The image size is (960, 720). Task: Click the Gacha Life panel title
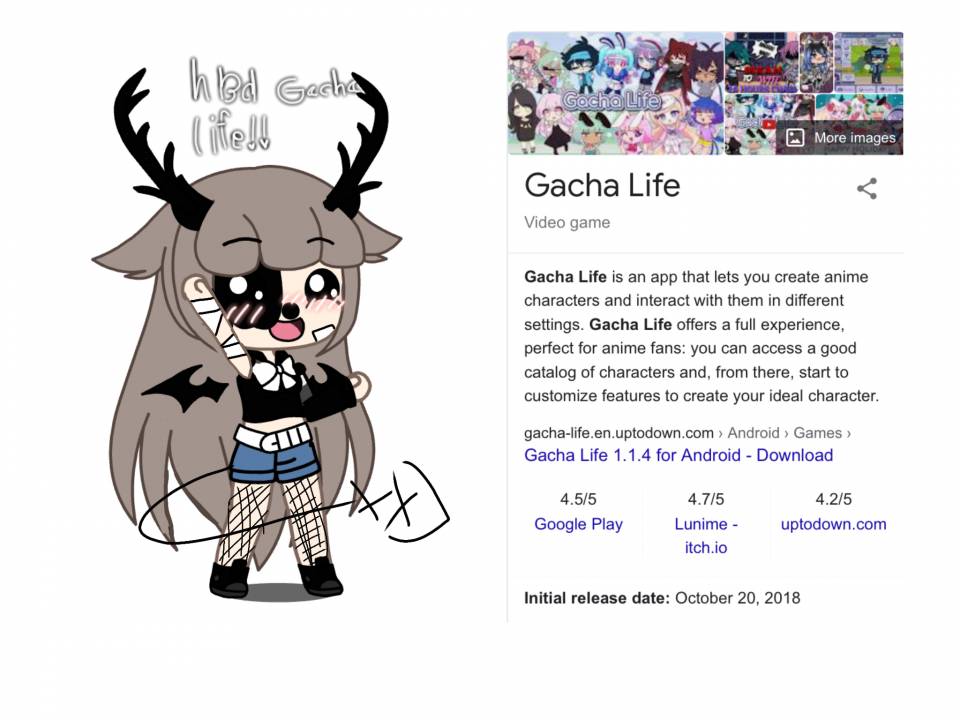click(x=602, y=185)
